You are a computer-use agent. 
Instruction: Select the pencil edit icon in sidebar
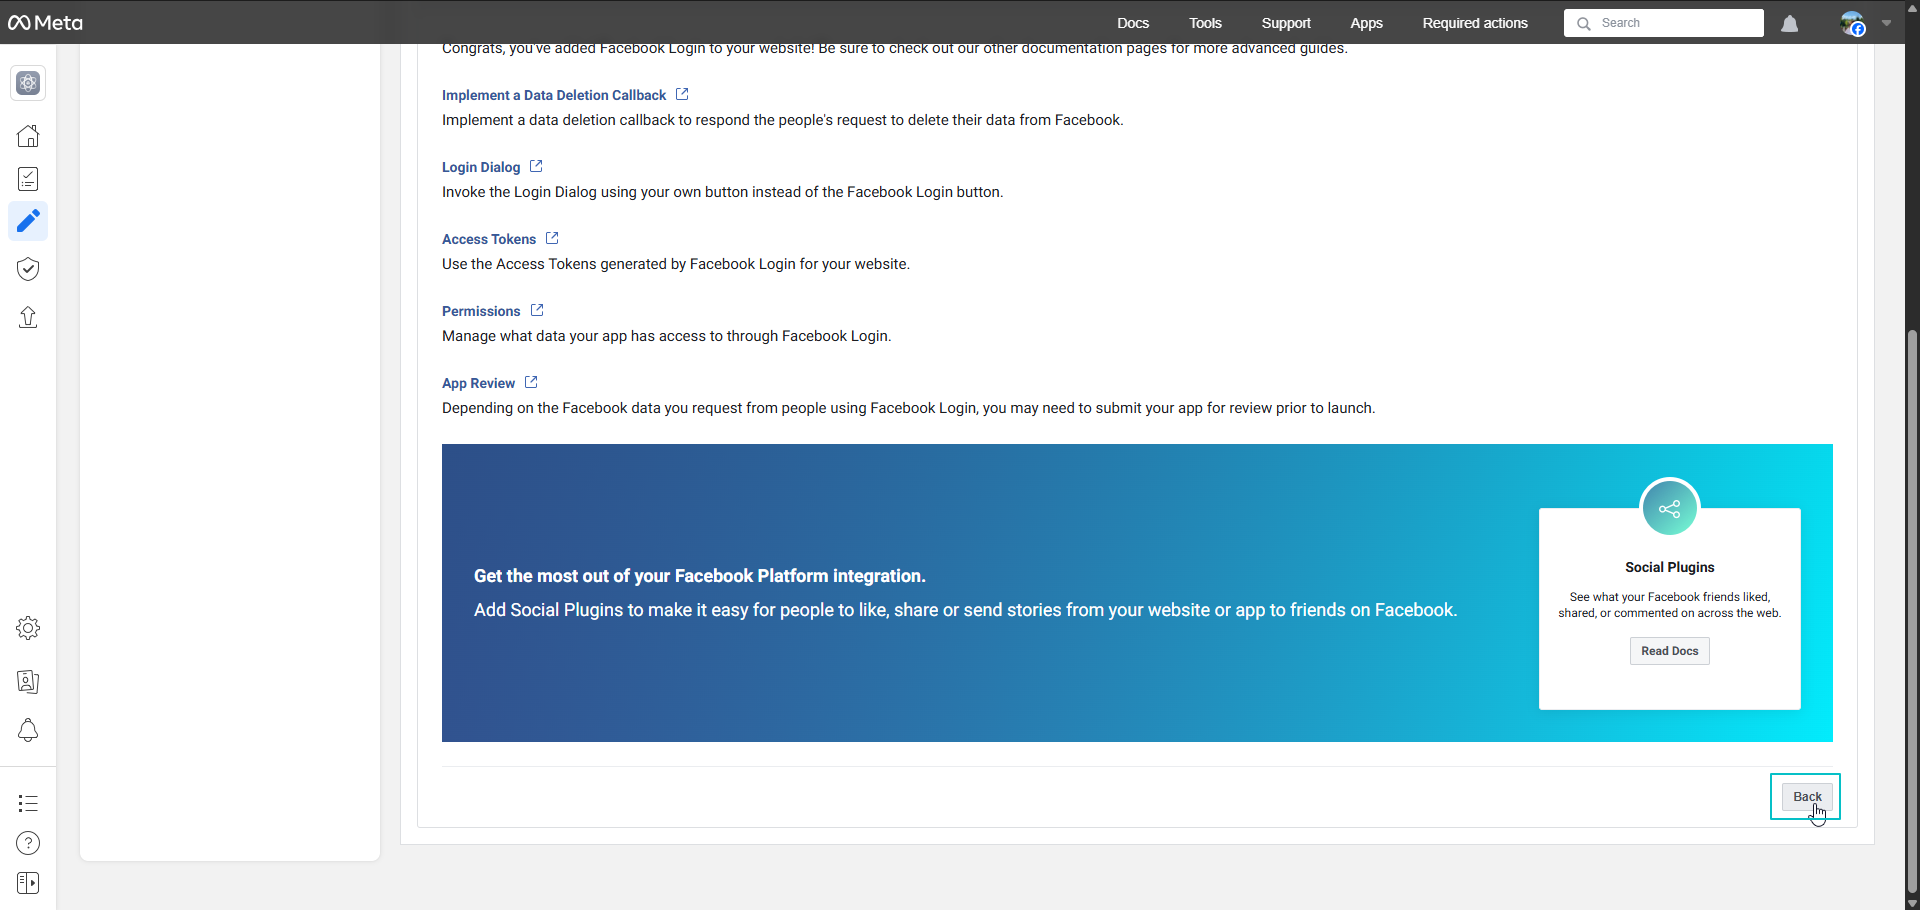[28, 221]
